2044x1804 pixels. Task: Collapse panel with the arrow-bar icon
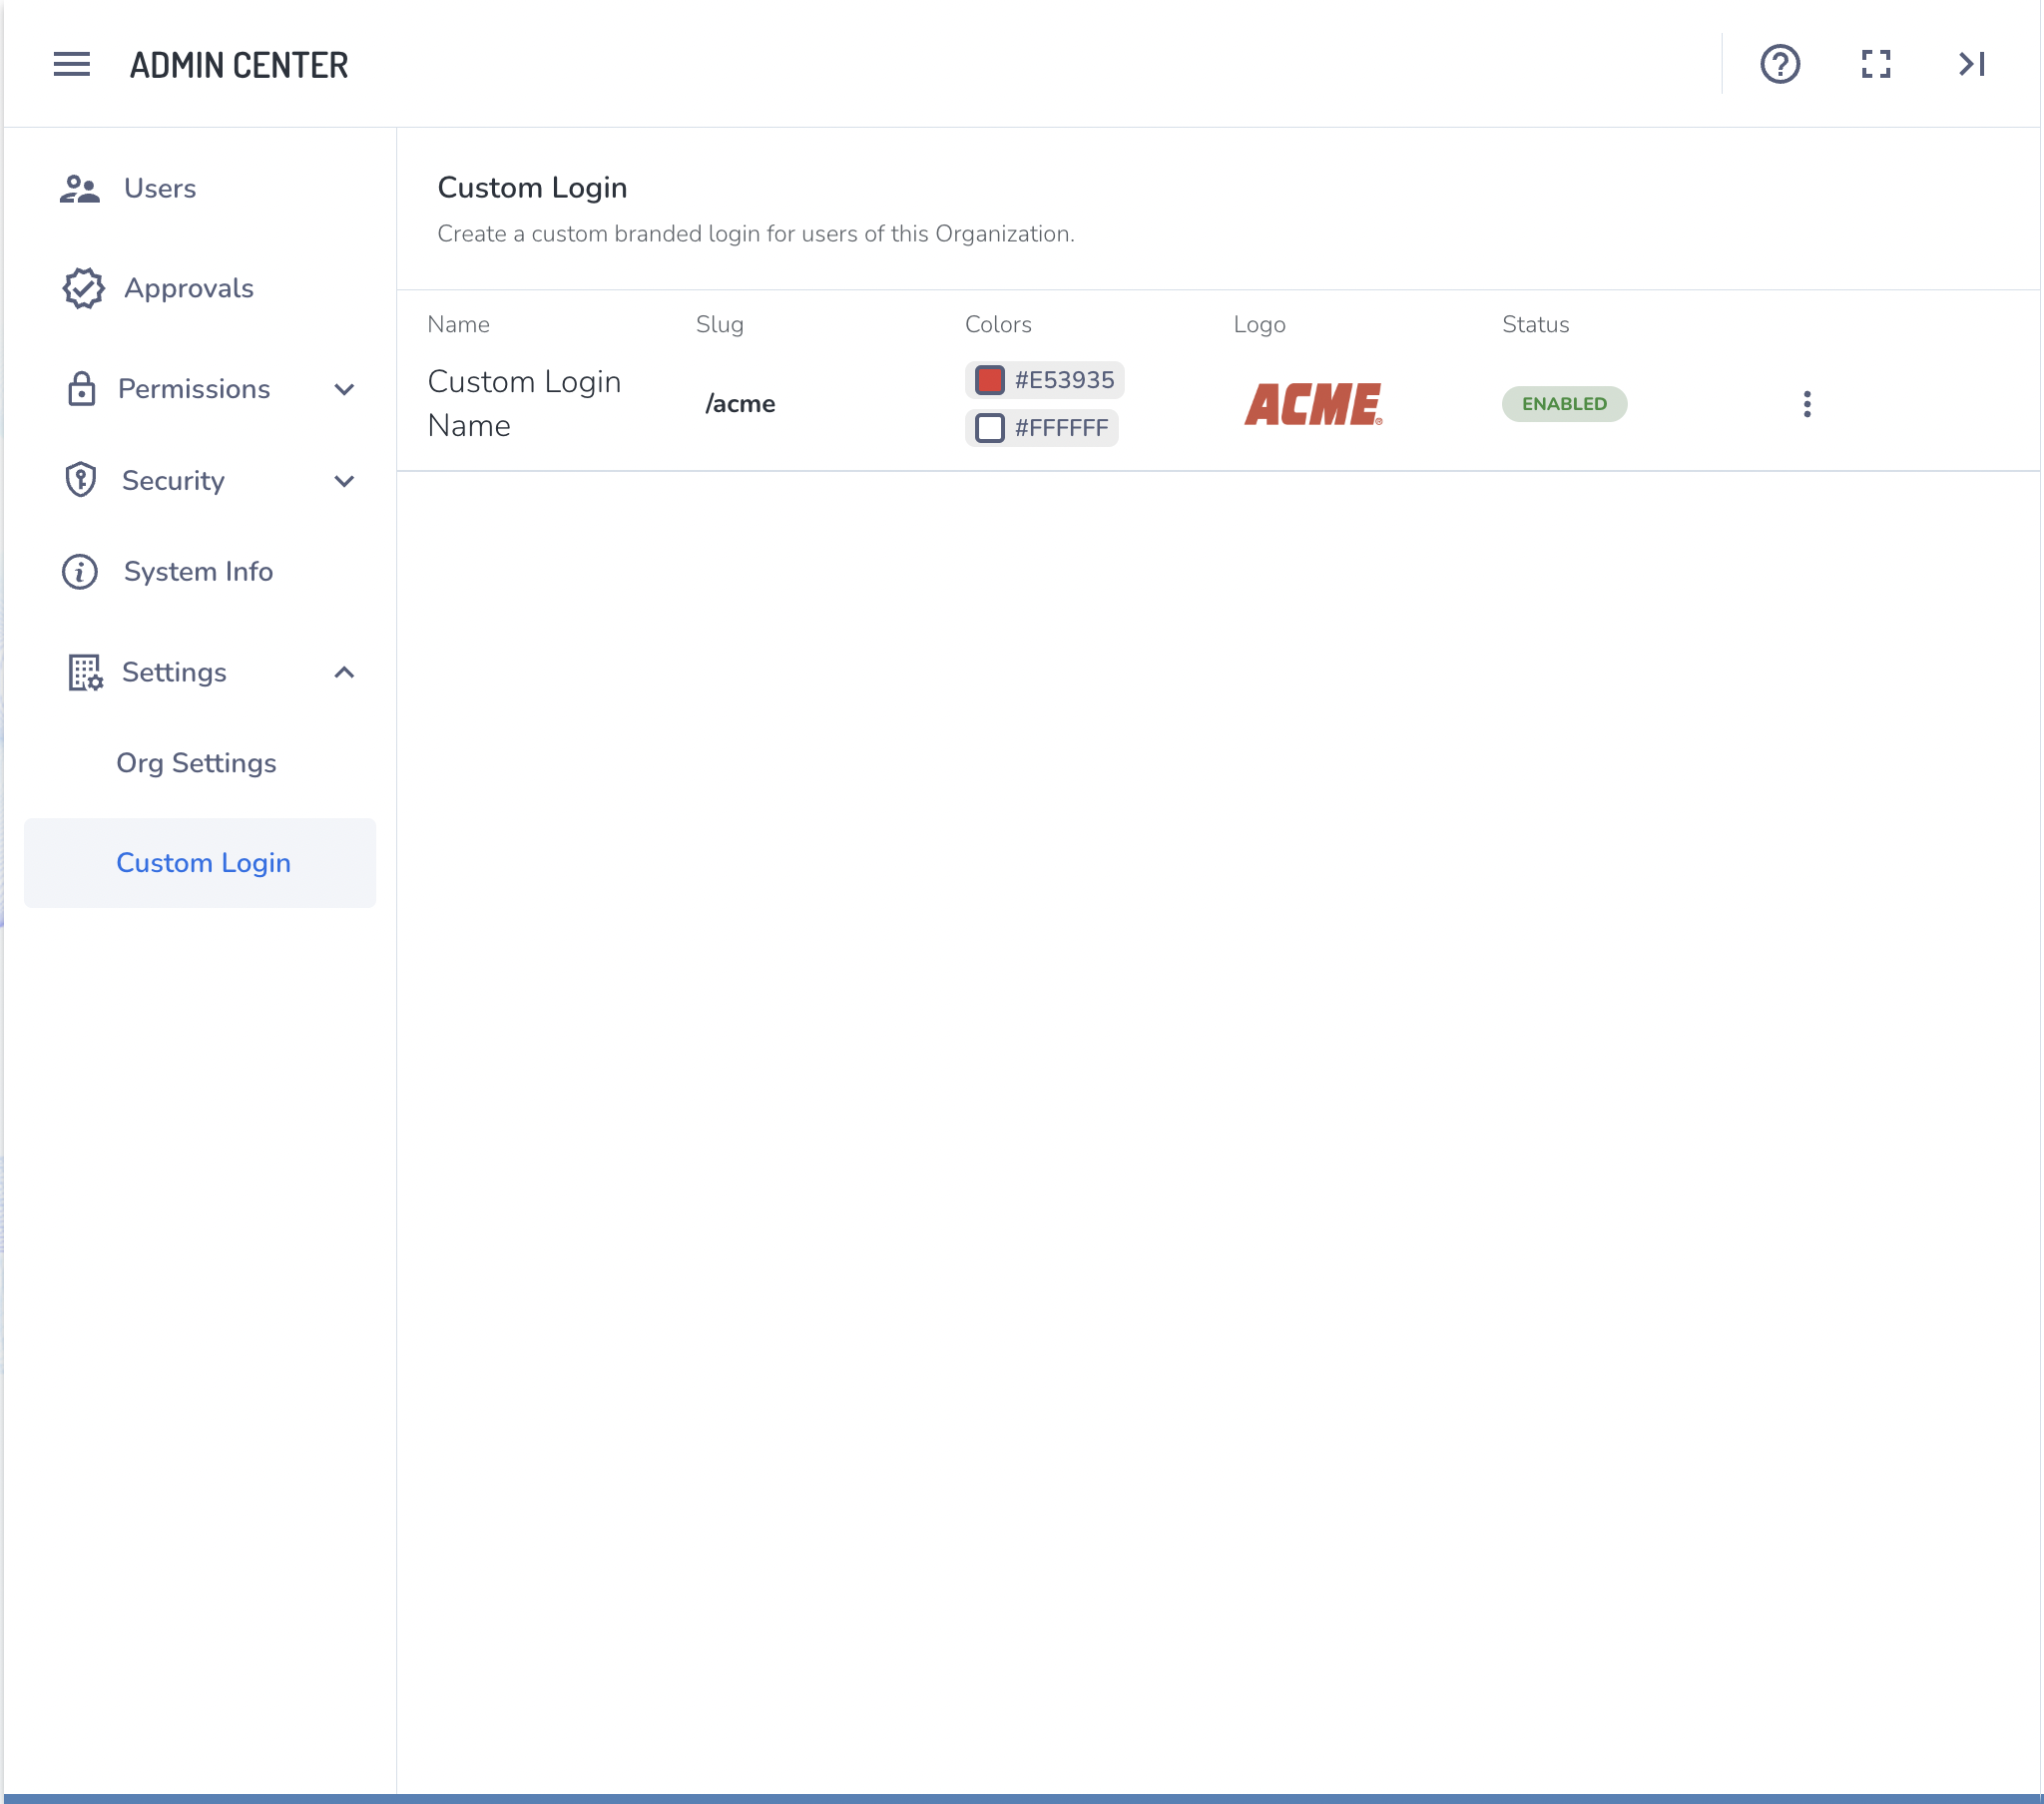[1971, 65]
